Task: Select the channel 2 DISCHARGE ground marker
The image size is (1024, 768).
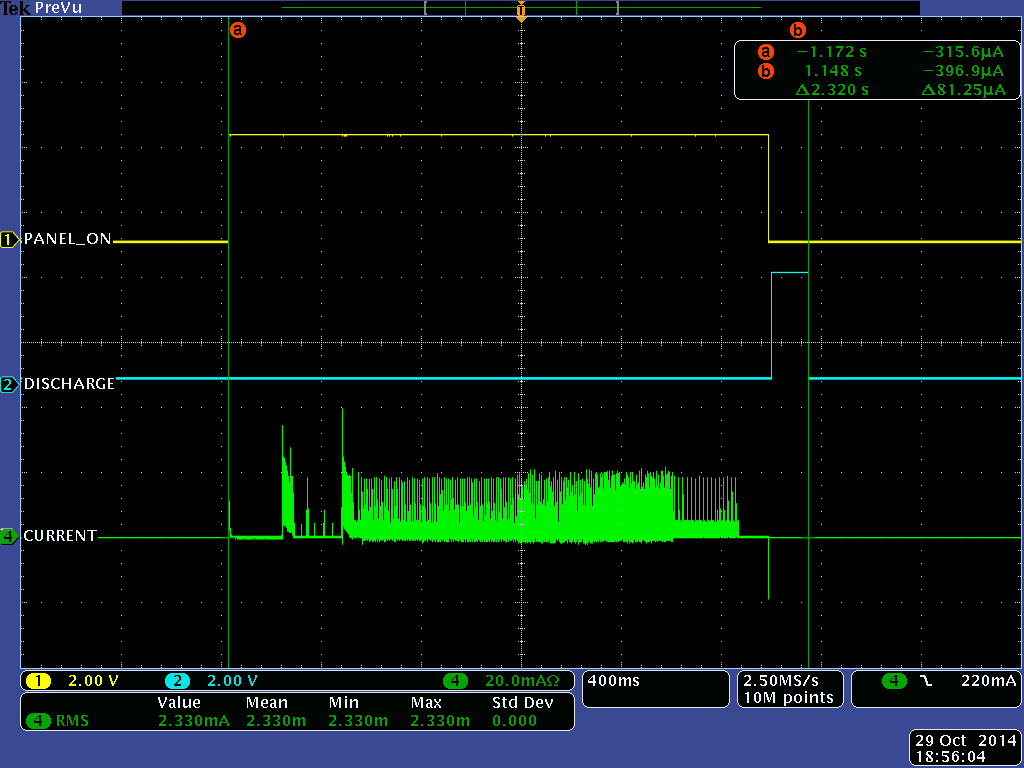Action: click(x=10, y=384)
